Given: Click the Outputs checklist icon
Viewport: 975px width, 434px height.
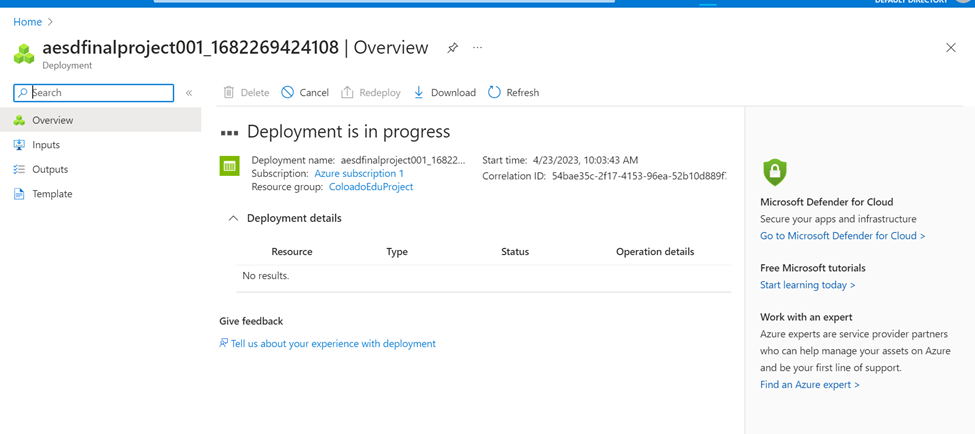Looking at the screenshot, I should [19, 169].
